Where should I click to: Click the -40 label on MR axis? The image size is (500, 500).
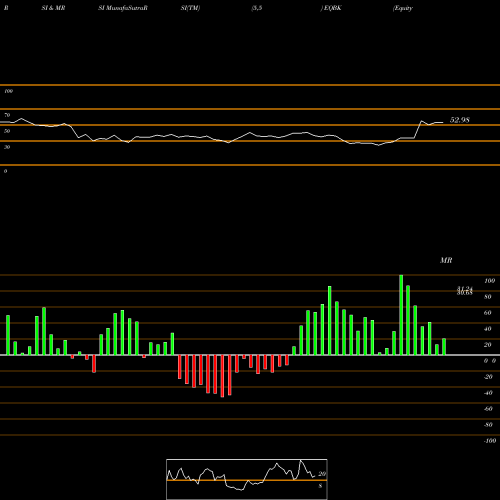click(x=488, y=393)
